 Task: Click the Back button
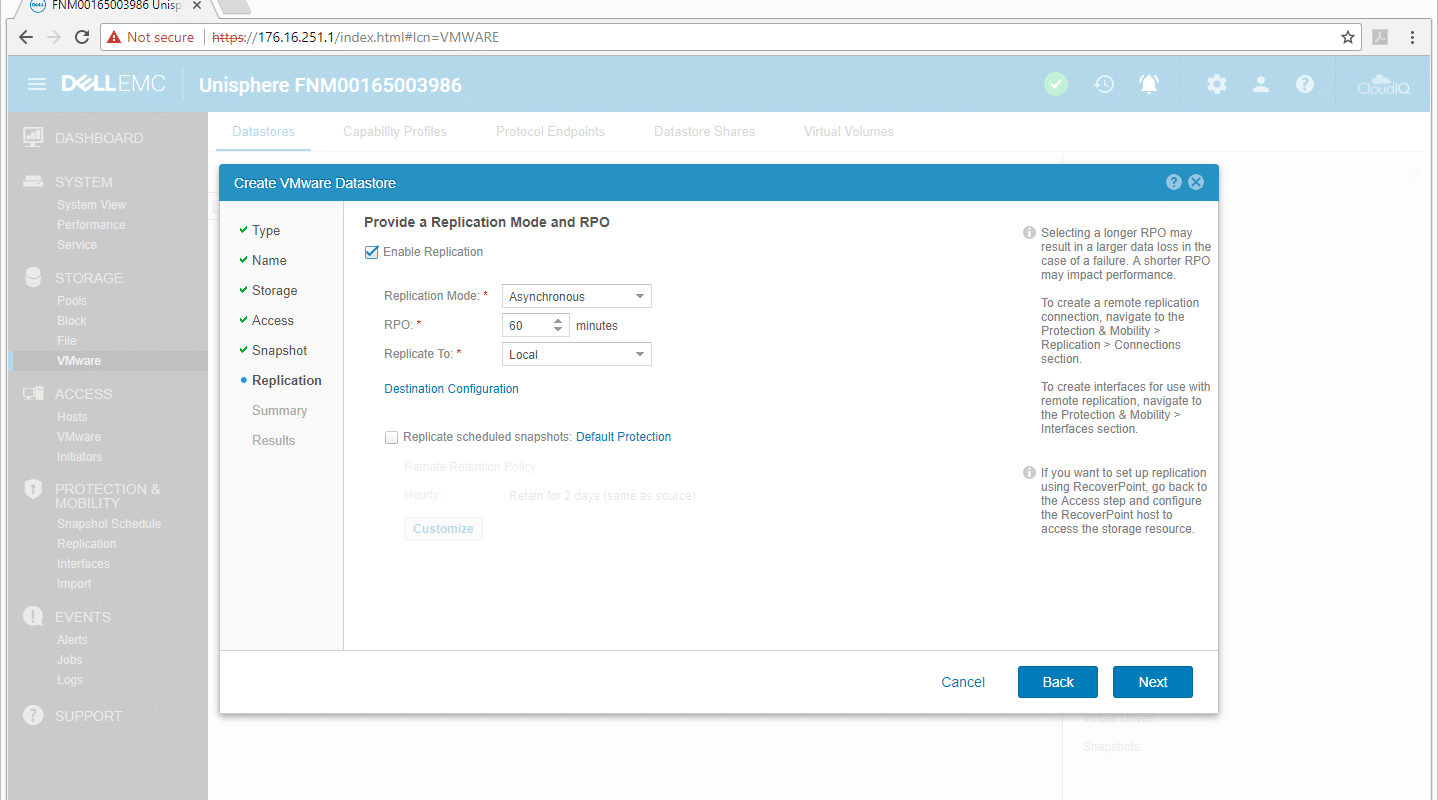[1058, 682]
